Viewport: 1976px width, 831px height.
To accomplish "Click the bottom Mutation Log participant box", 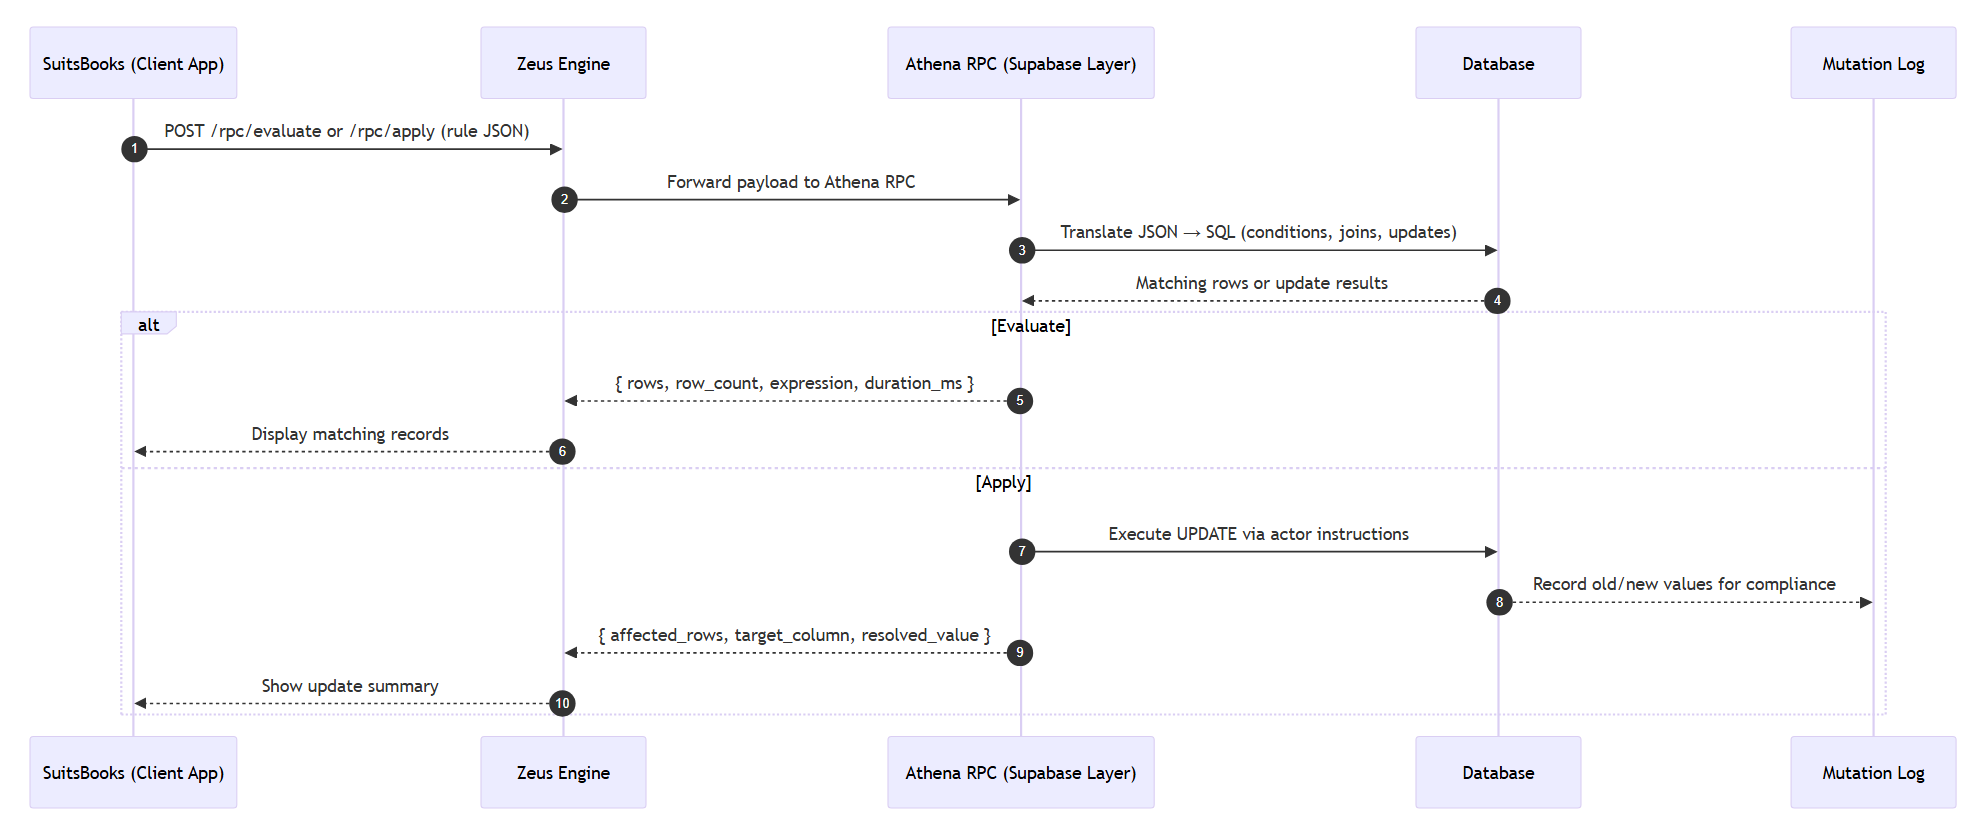I will 1872,773.
